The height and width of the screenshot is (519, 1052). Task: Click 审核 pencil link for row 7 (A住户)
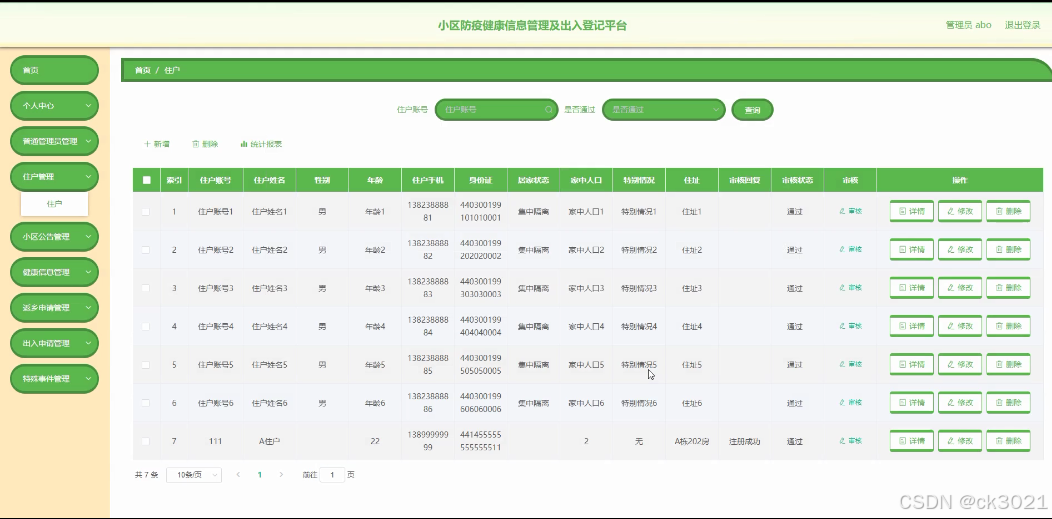click(850, 441)
